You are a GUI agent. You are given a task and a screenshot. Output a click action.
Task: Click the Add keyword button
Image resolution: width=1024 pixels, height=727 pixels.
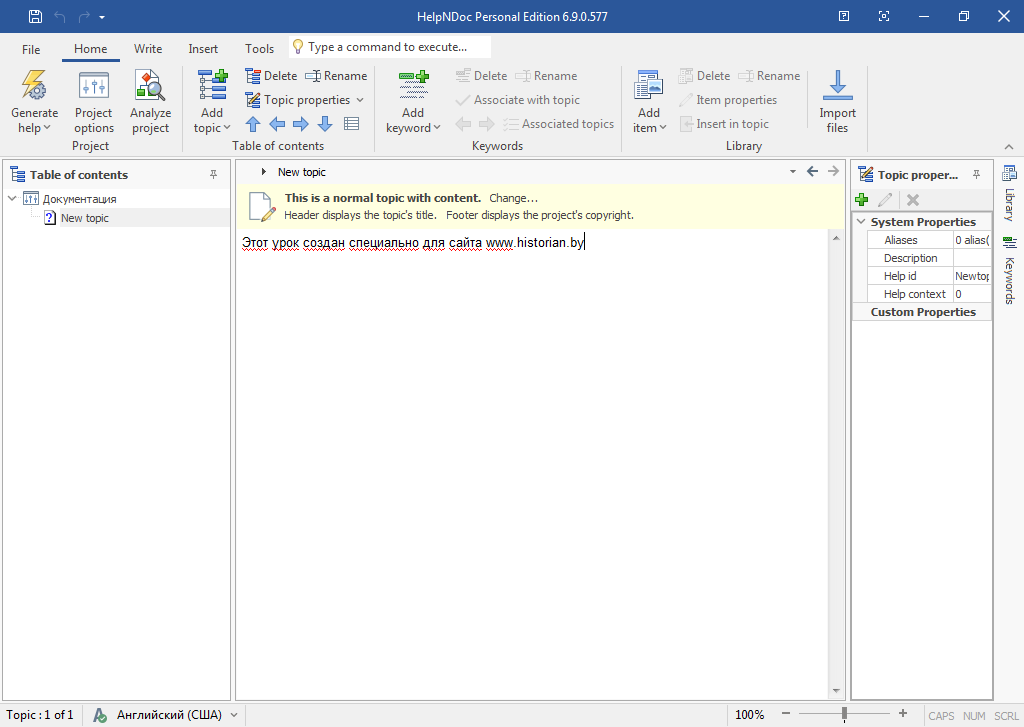coord(413,102)
